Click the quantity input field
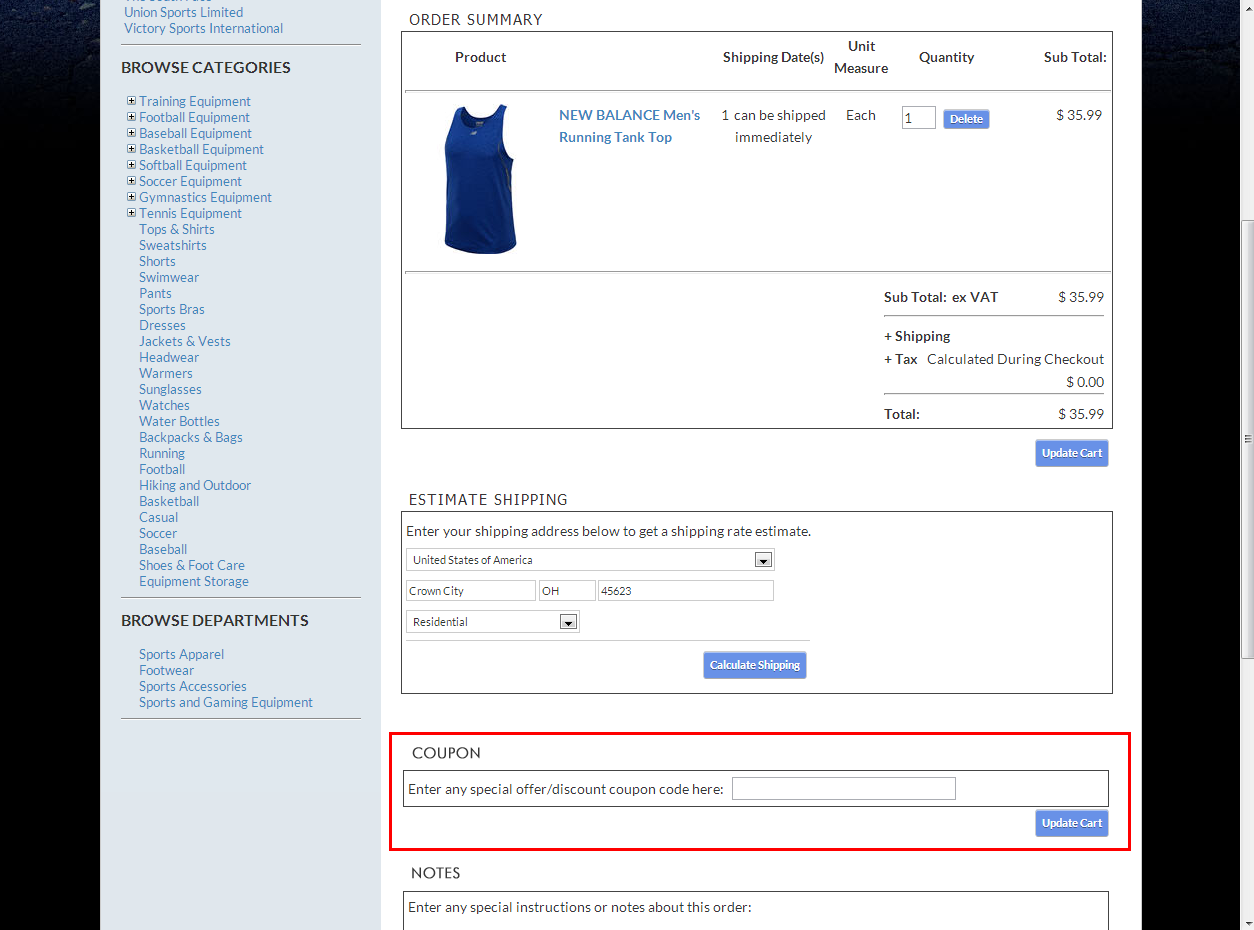 (918, 118)
